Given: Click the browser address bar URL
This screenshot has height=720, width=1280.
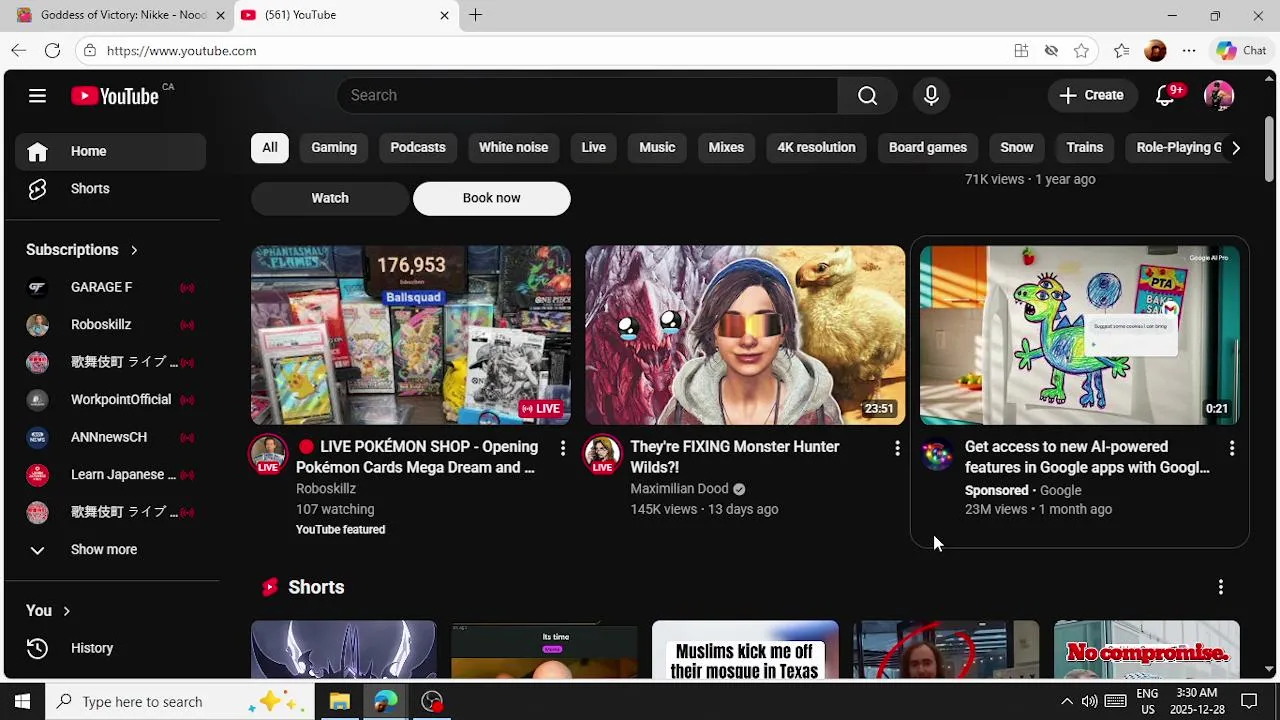Looking at the screenshot, I should pyautogui.click(x=181, y=51).
